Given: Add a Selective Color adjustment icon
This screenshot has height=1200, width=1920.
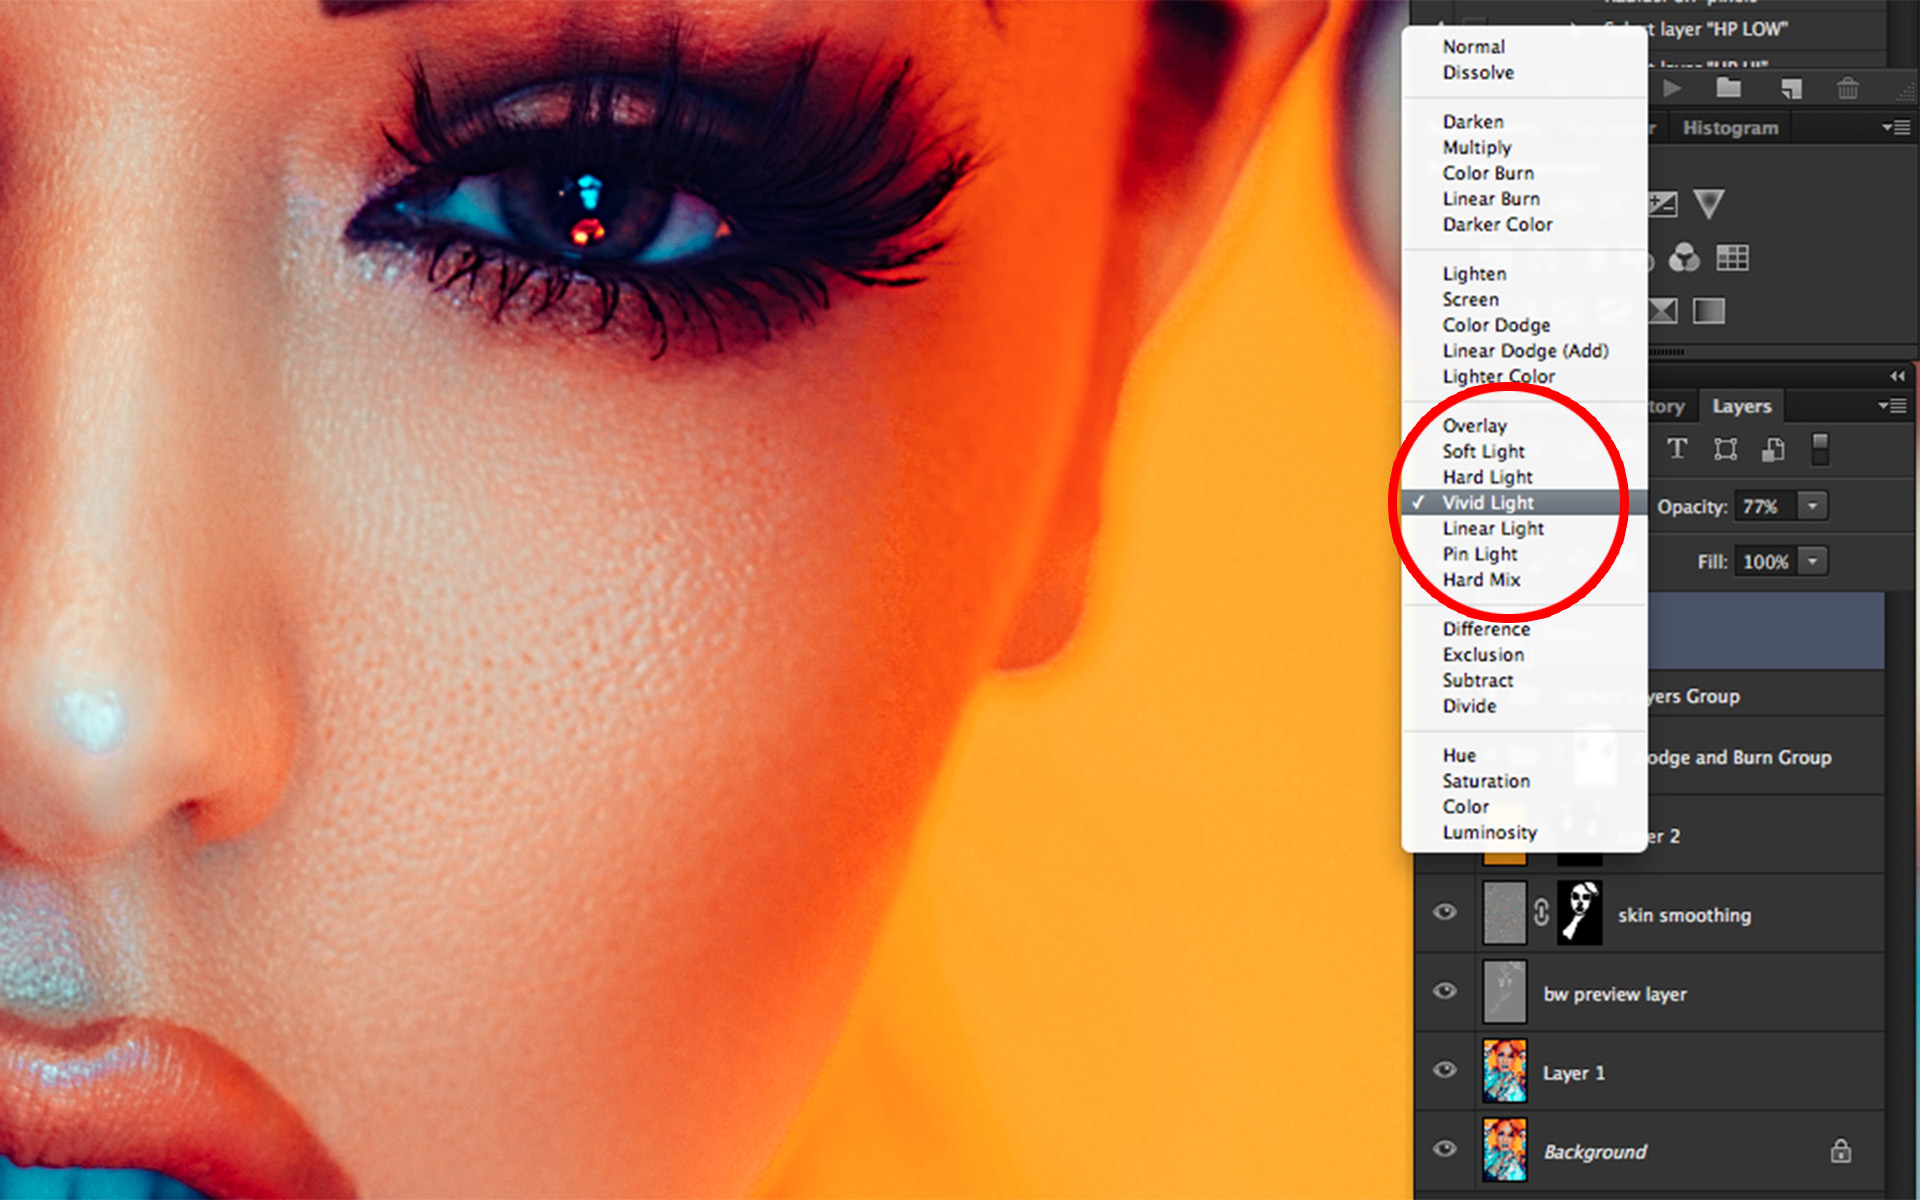Looking at the screenshot, I should (1663, 311).
